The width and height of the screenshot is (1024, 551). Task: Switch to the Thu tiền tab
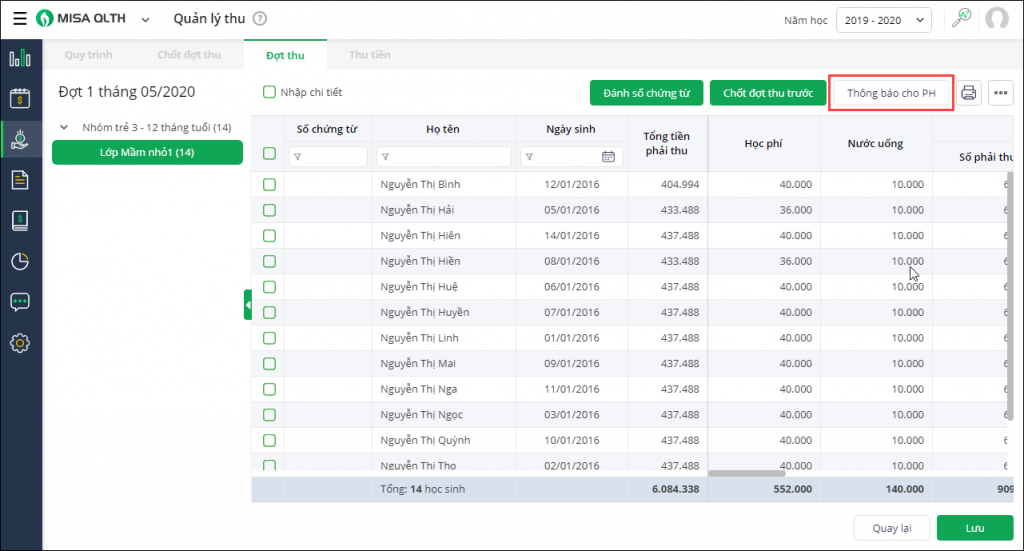click(369, 55)
